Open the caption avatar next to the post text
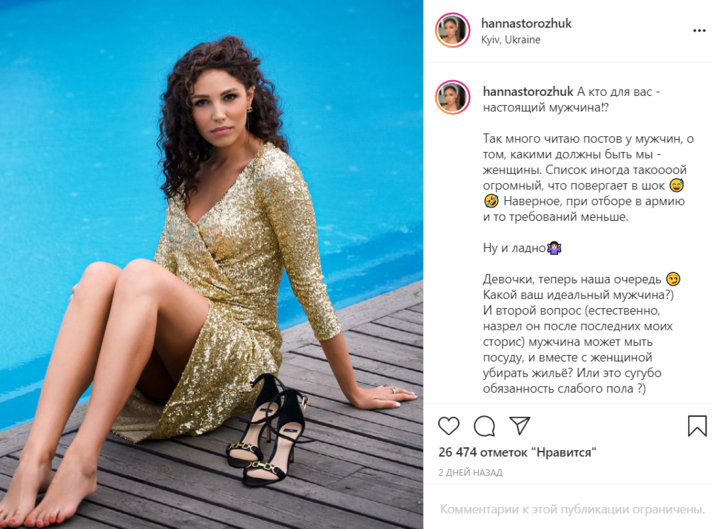Screen dimensions: 713x529 click(452, 97)
